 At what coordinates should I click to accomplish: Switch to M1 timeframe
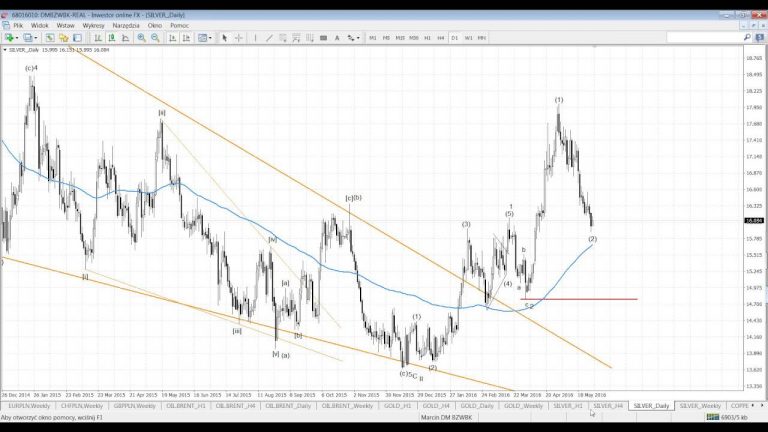[x=373, y=38]
